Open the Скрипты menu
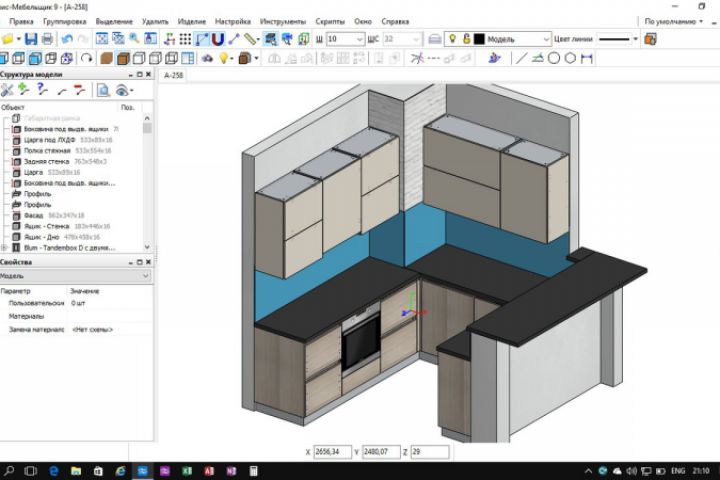The height and width of the screenshot is (480, 720). [330, 22]
